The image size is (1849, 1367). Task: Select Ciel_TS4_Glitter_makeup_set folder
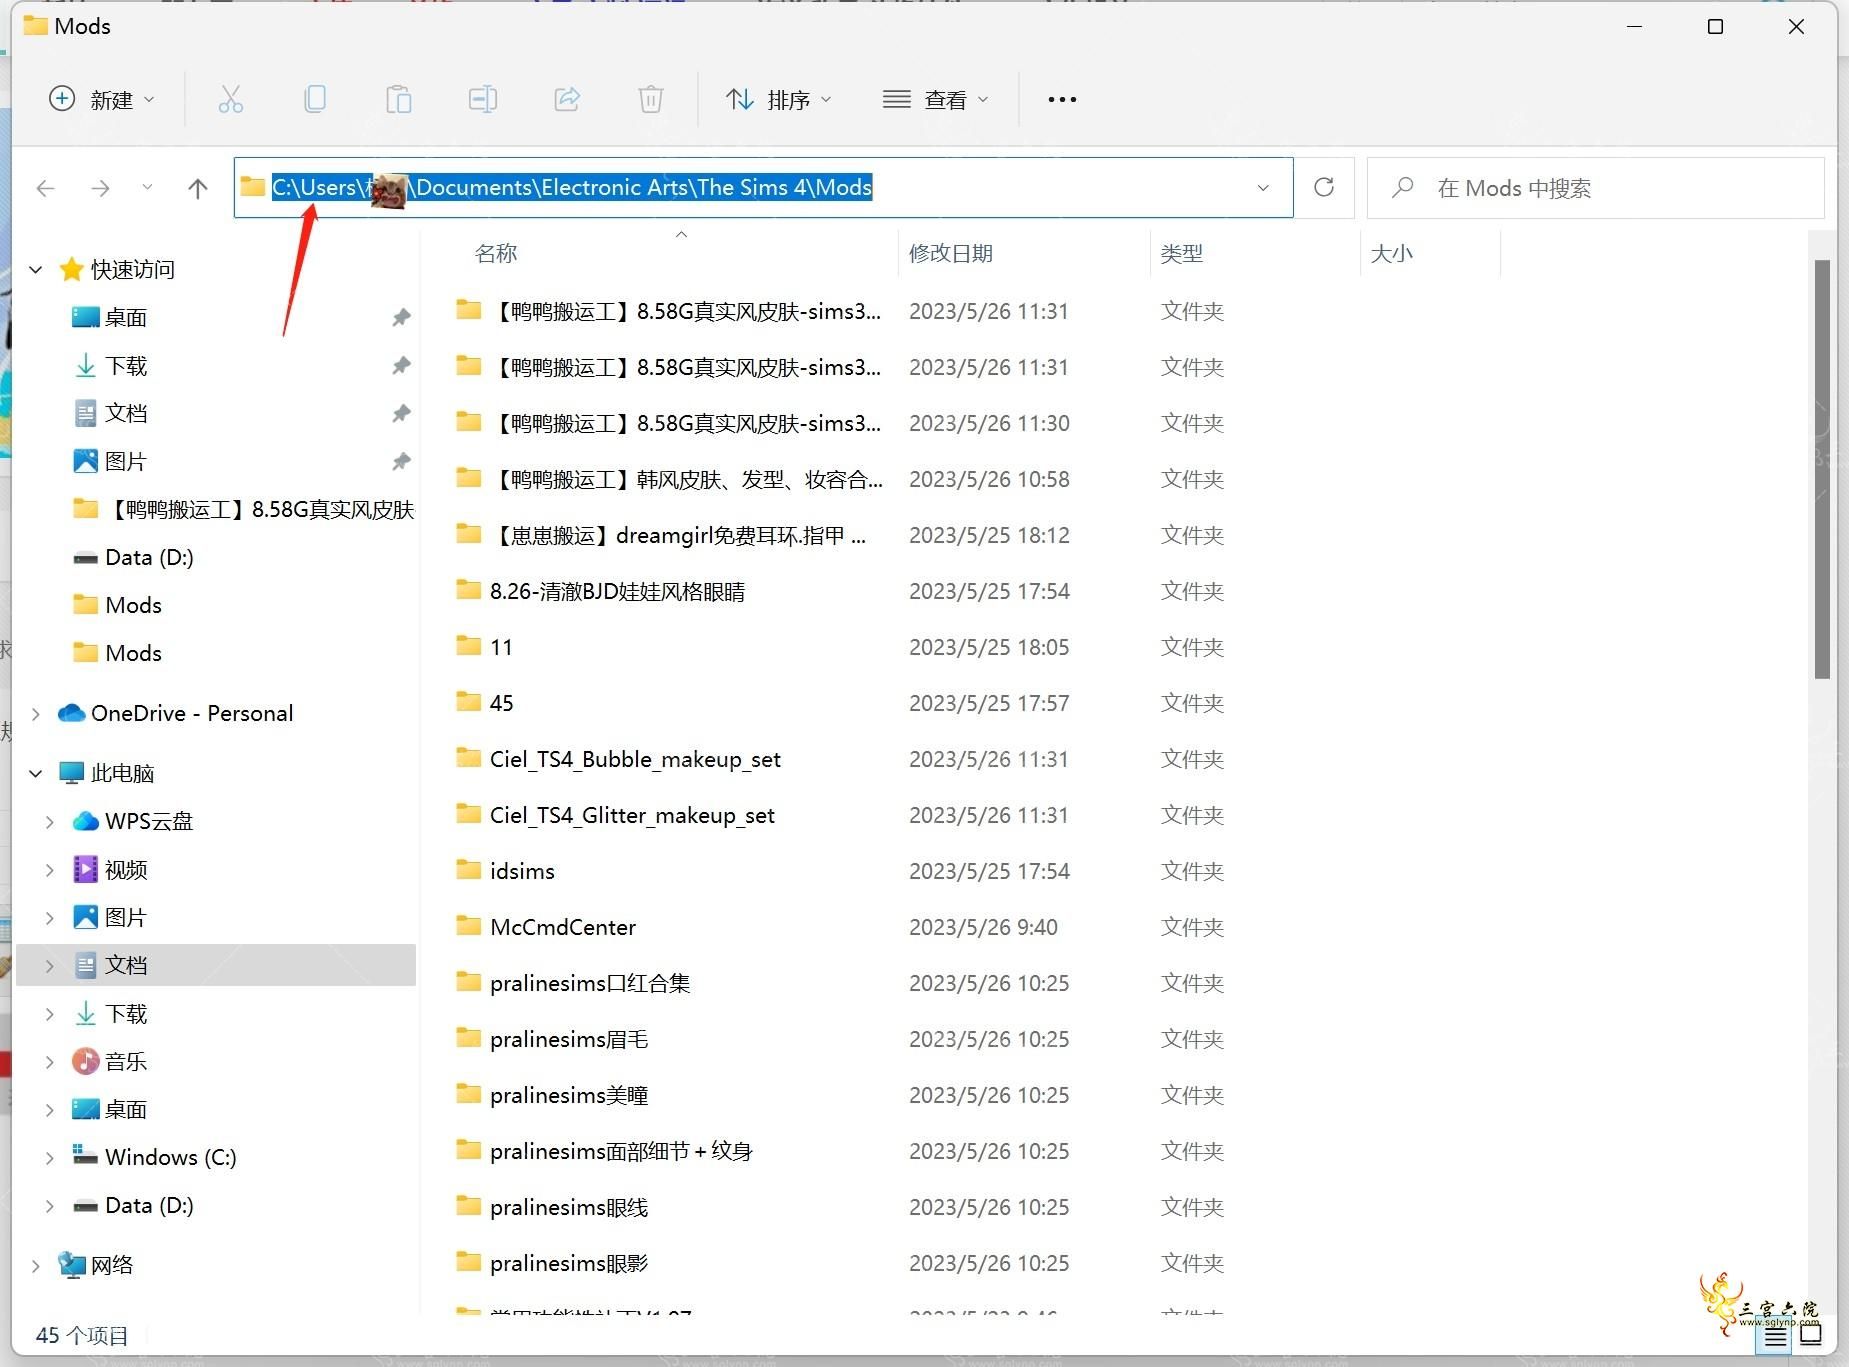(632, 815)
